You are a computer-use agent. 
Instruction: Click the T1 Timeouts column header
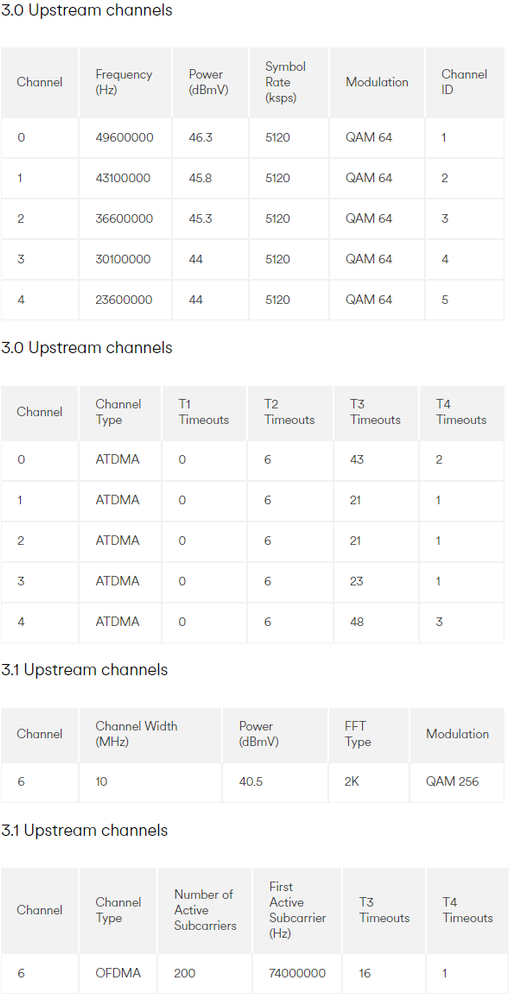(x=204, y=412)
